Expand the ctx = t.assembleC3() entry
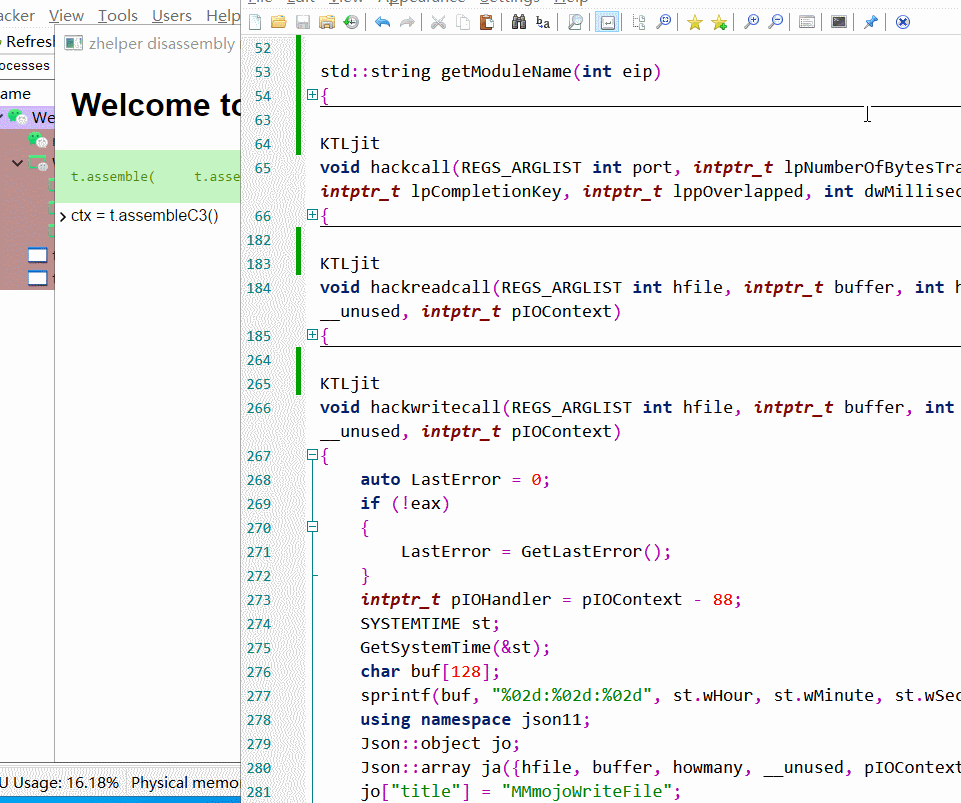The height and width of the screenshot is (803, 961). tap(63, 216)
